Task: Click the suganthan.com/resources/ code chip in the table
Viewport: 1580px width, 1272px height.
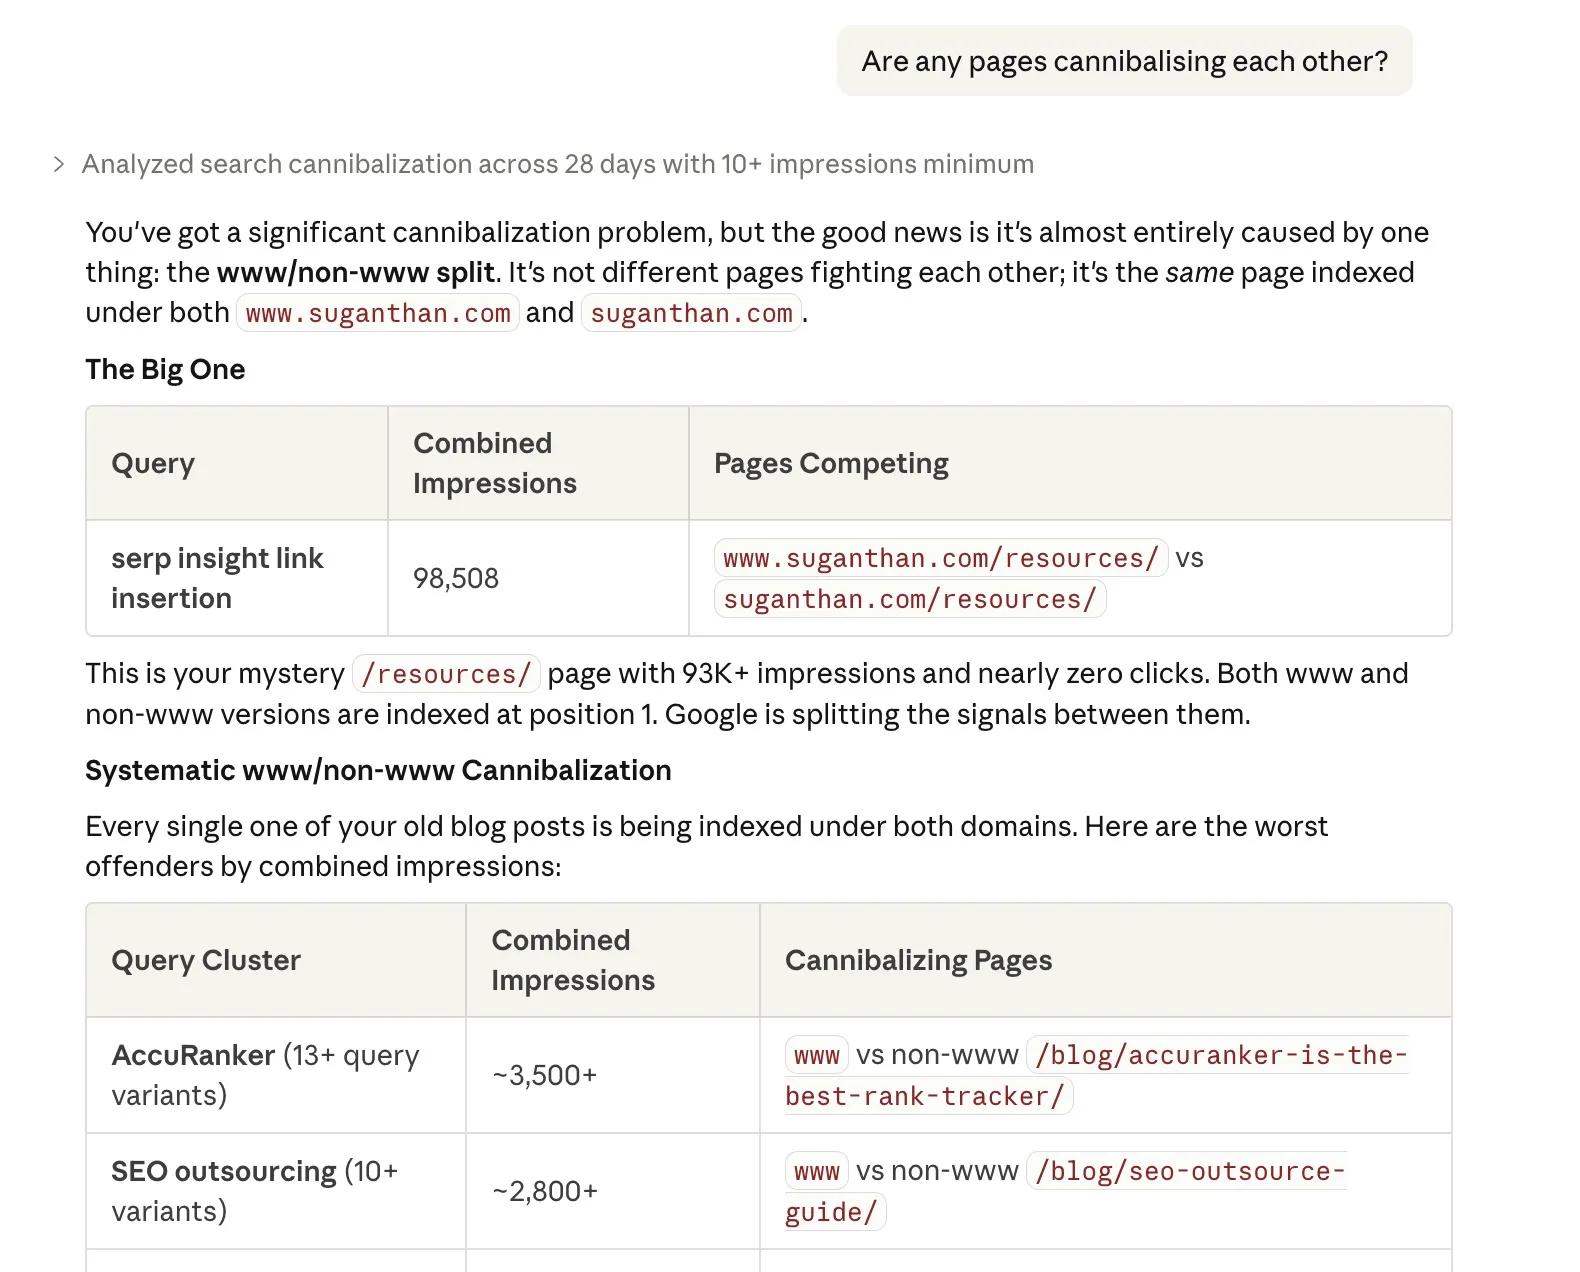Action: pyautogui.click(x=909, y=599)
